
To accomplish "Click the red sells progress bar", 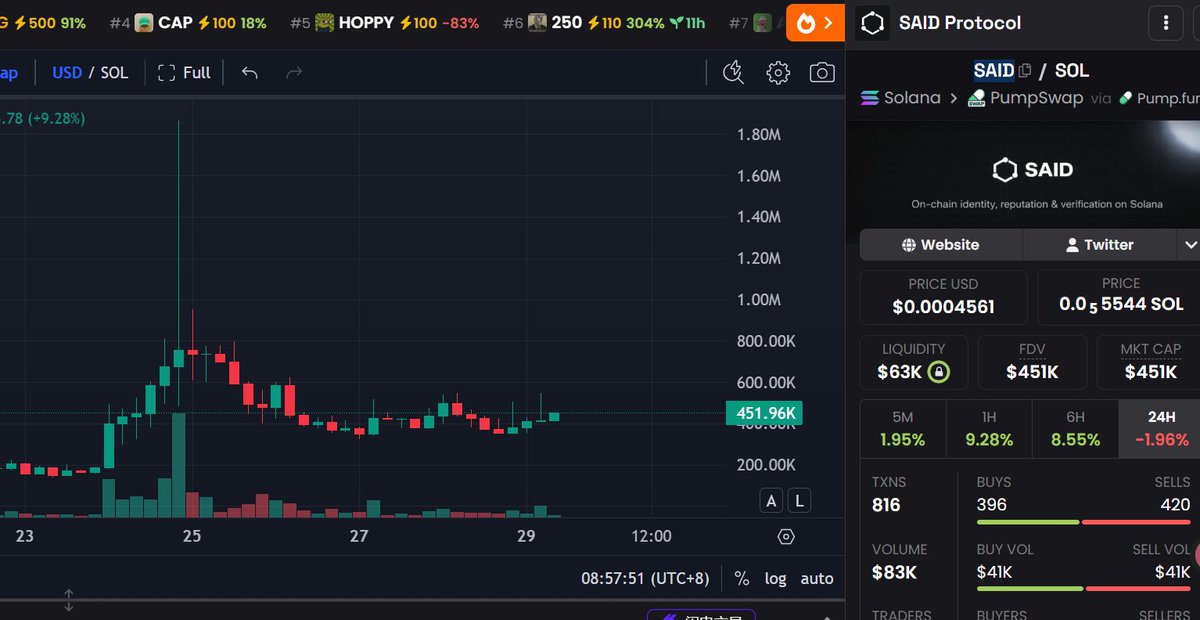I will point(1136,522).
